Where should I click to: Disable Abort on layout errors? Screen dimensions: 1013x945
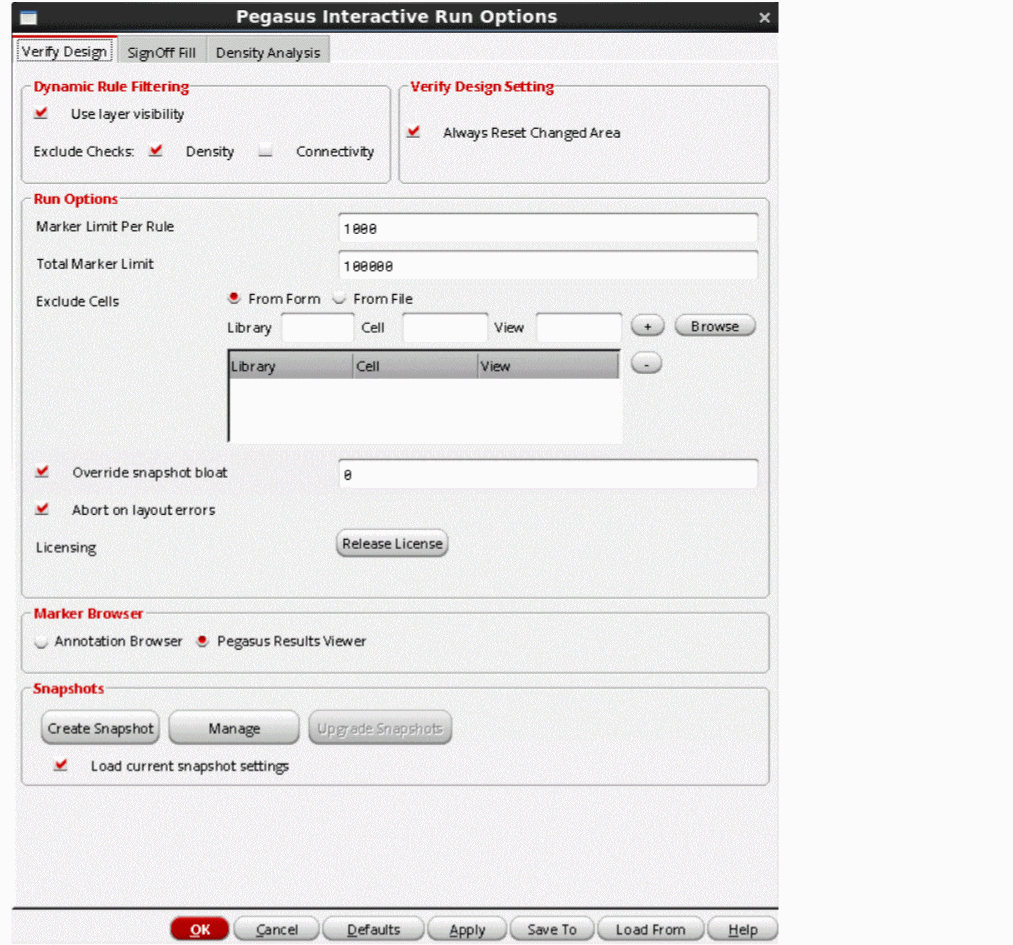[42, 509]
